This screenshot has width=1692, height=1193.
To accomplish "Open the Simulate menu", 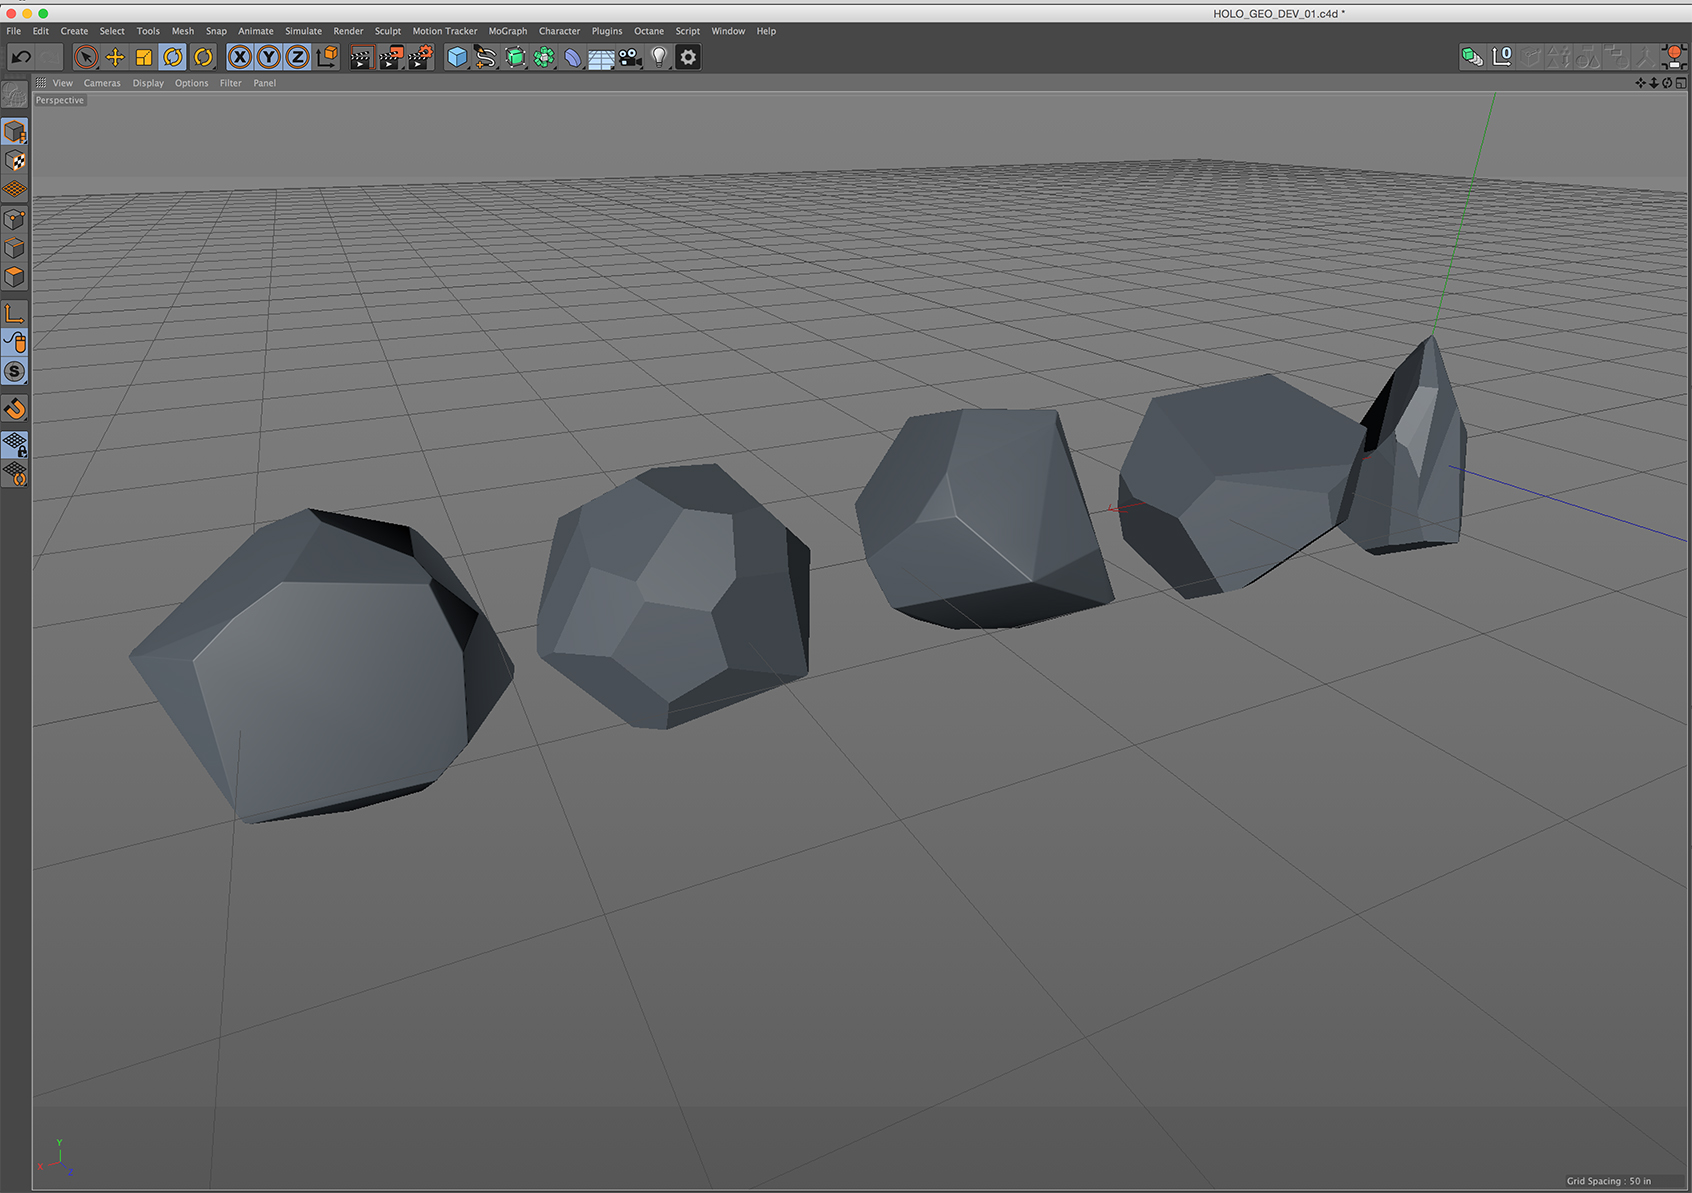I will point(303,31).
